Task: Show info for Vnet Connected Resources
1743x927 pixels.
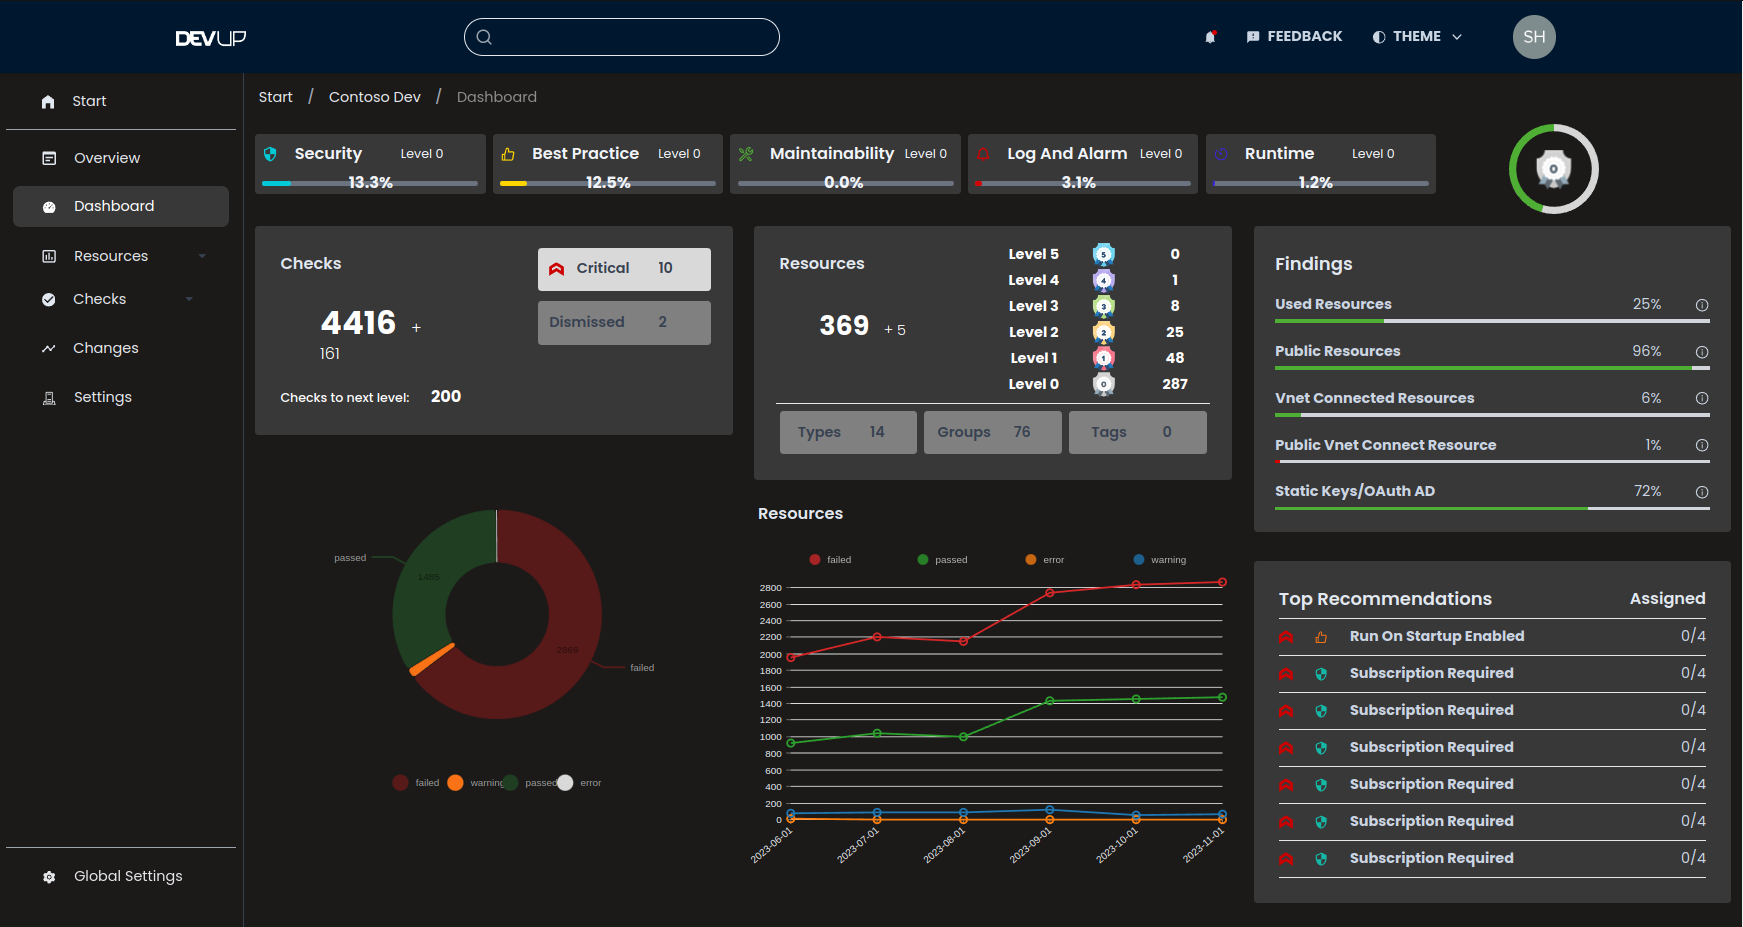Action: click(x=1702, y=398)
